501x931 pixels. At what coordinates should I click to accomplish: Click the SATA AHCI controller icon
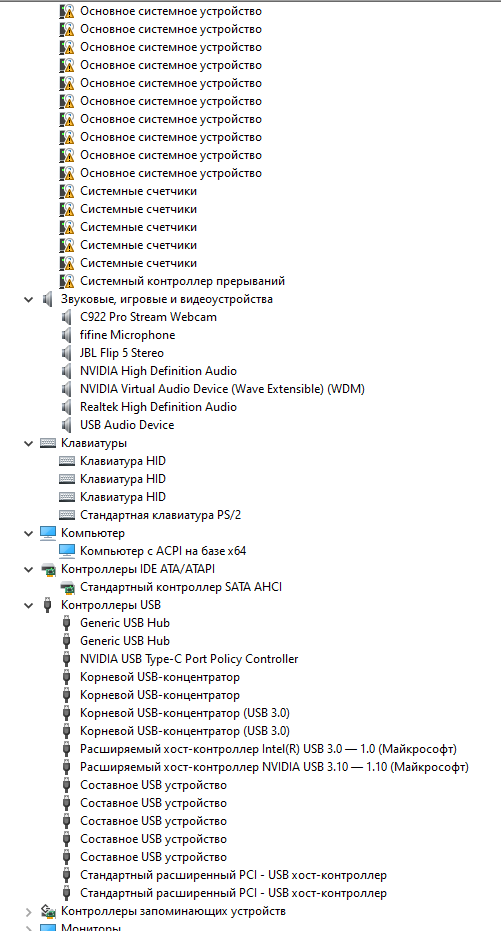click(67, 587)
